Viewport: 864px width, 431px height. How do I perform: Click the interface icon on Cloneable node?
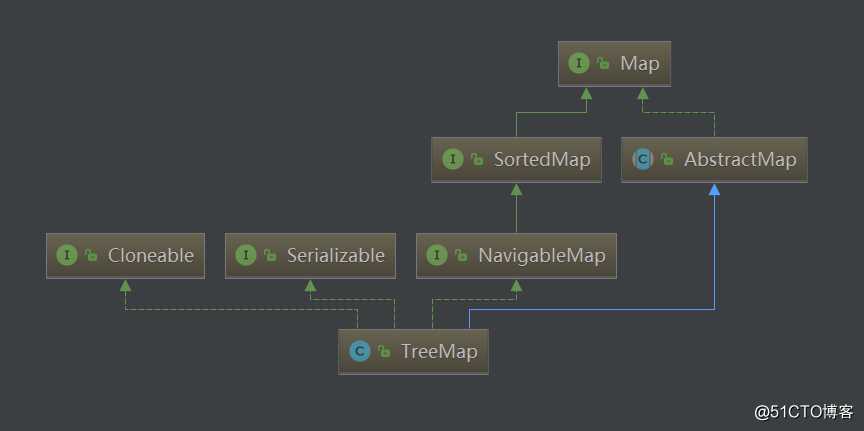click(67, 256)
